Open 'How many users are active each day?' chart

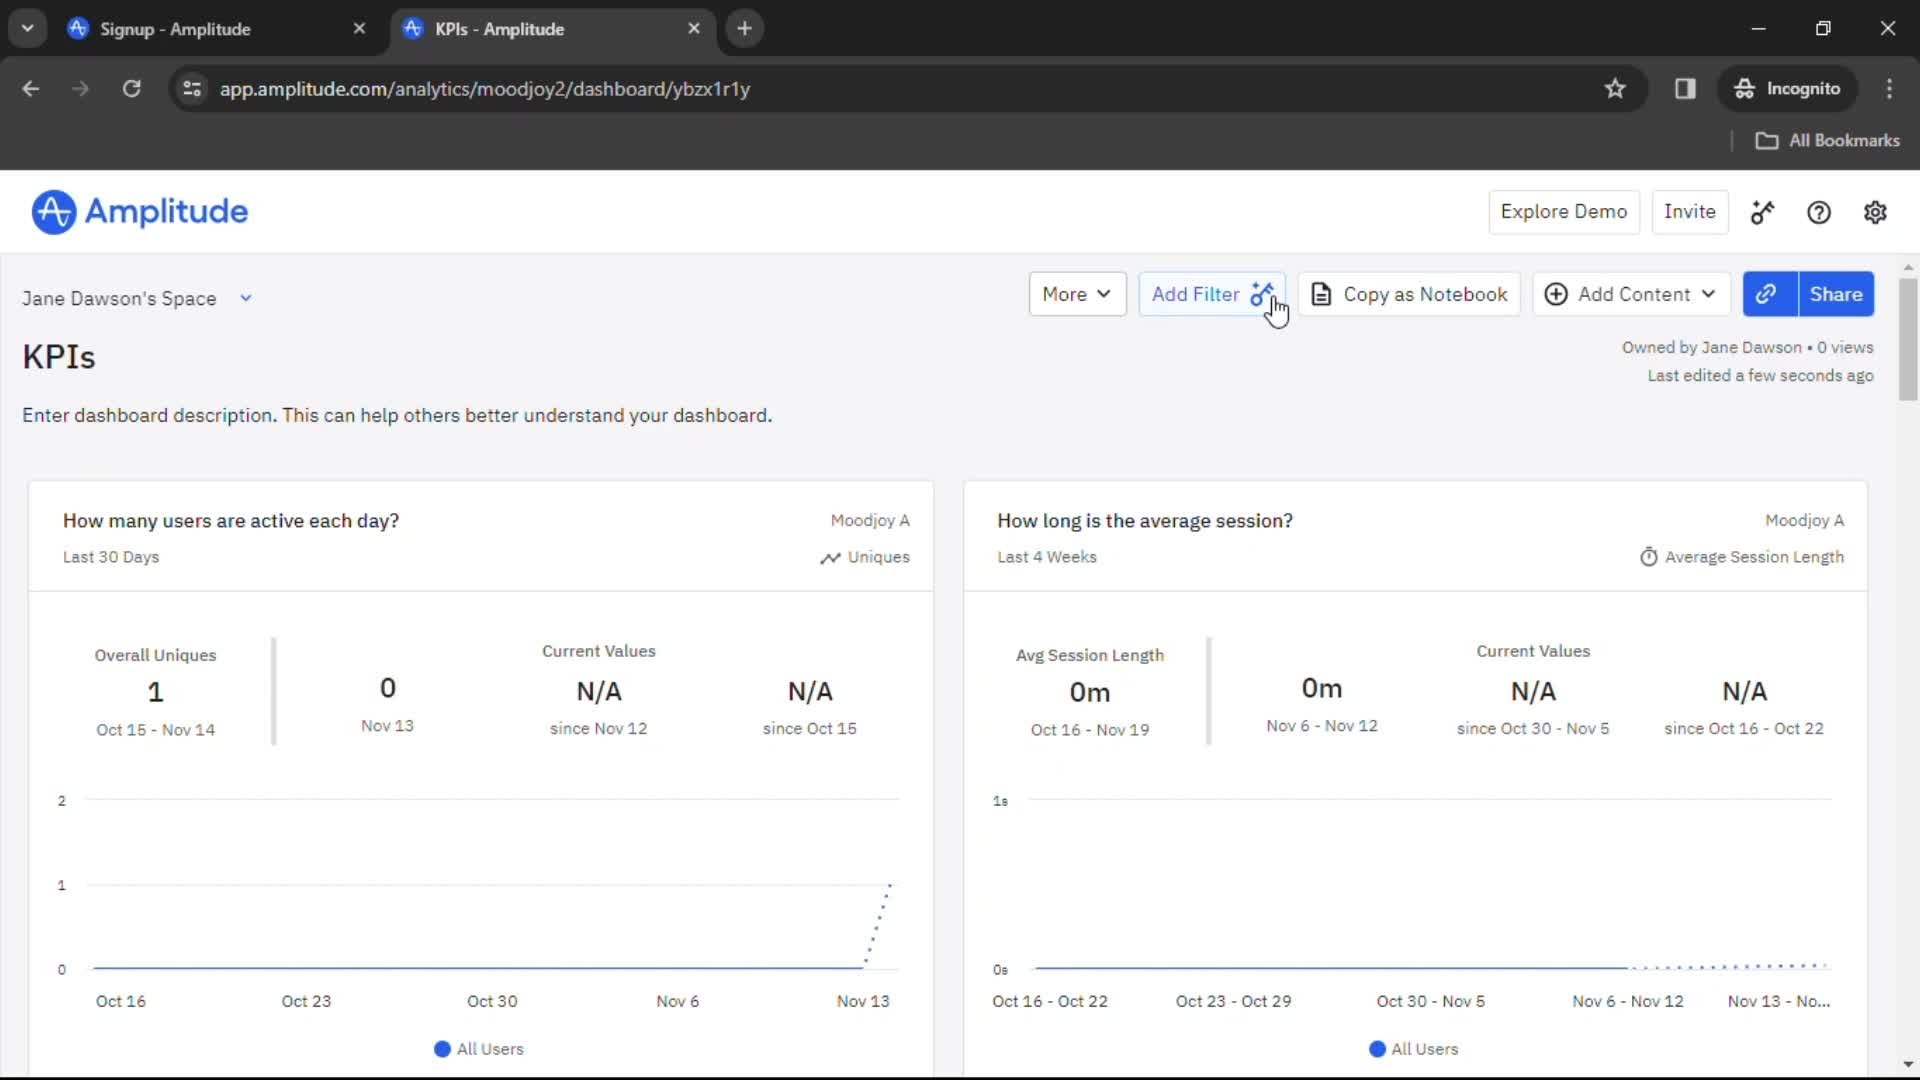coord(231,521)
